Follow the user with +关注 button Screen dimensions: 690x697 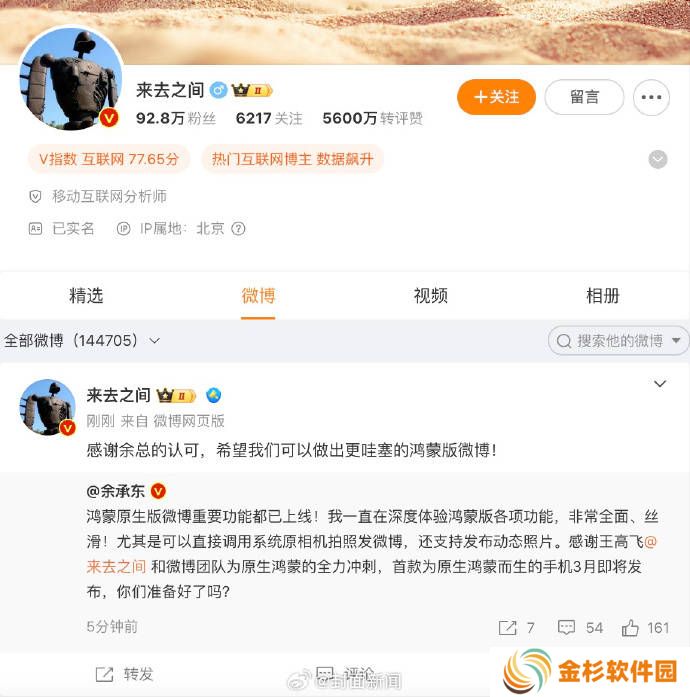[x=496, y=97]
